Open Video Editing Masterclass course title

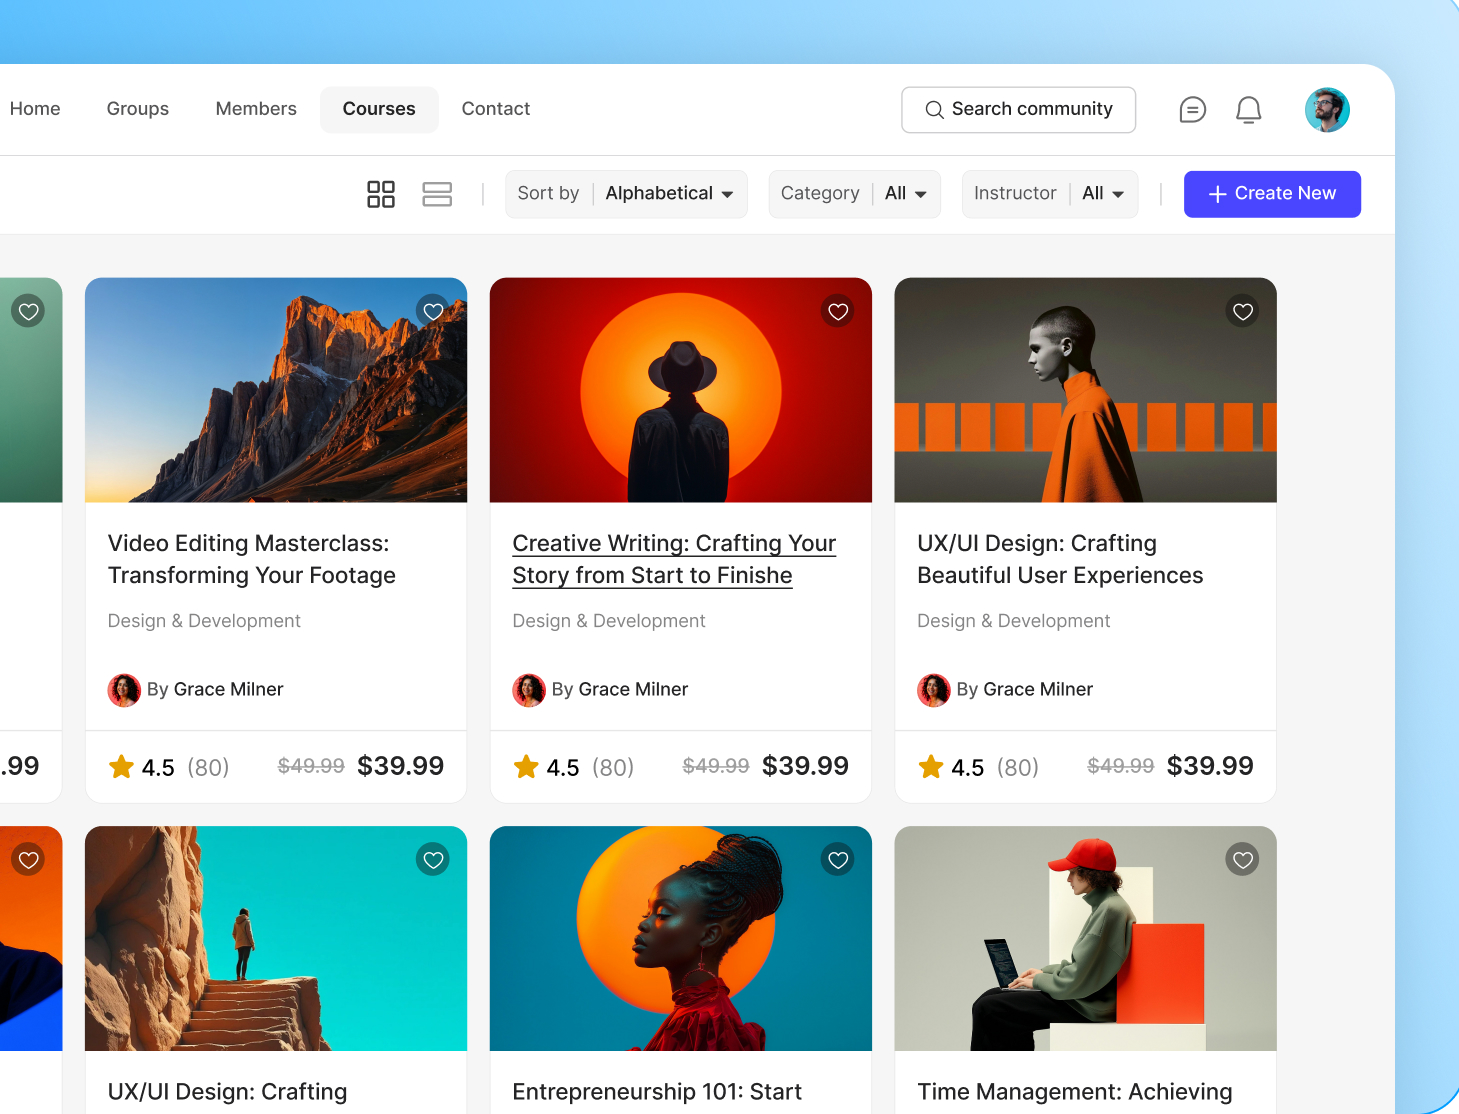[252, 559]
